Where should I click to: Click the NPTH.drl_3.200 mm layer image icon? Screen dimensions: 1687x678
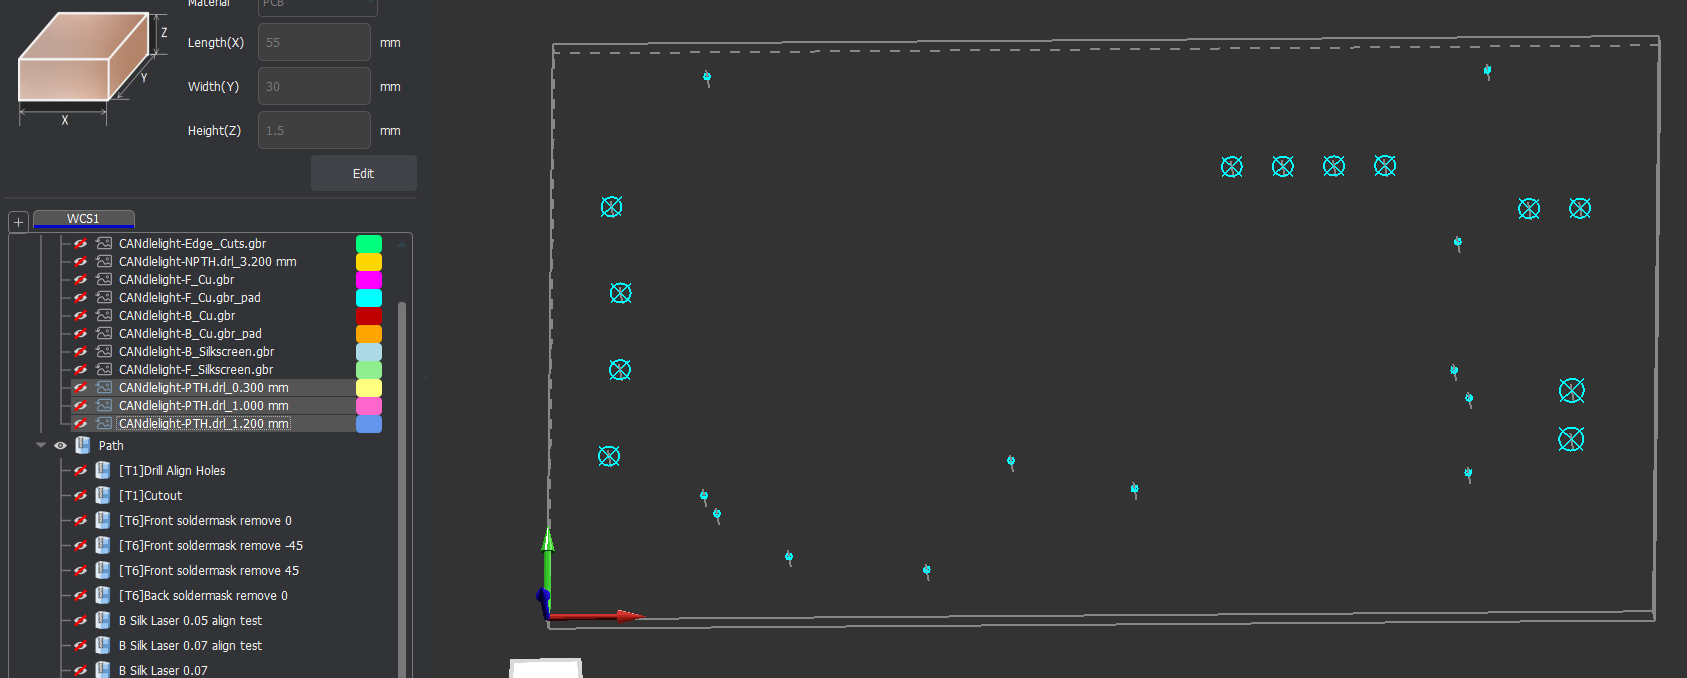point(104,261)
